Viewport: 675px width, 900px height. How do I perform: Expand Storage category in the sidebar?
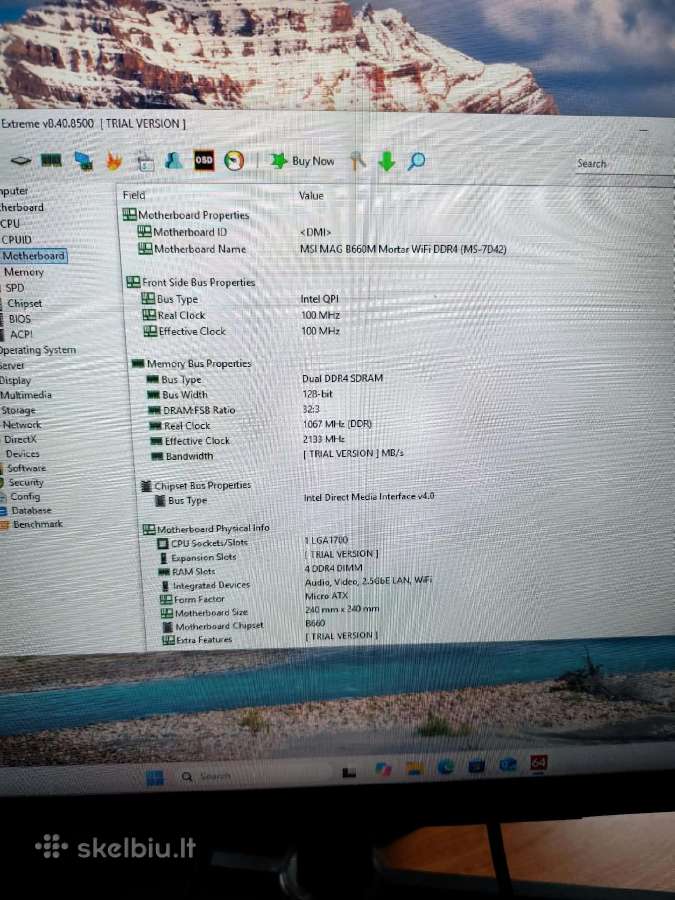pyautogui.click(x=18, y=410)
